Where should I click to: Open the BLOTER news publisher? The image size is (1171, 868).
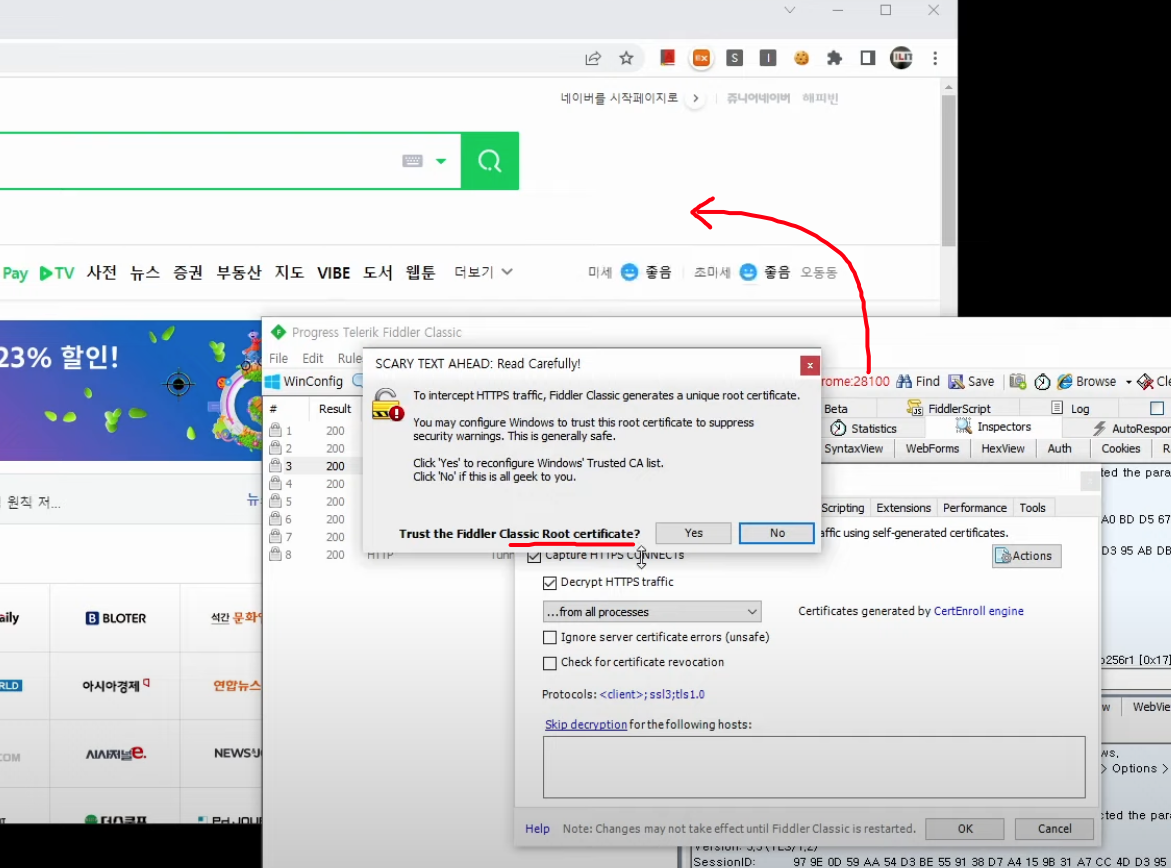[116, 619]
